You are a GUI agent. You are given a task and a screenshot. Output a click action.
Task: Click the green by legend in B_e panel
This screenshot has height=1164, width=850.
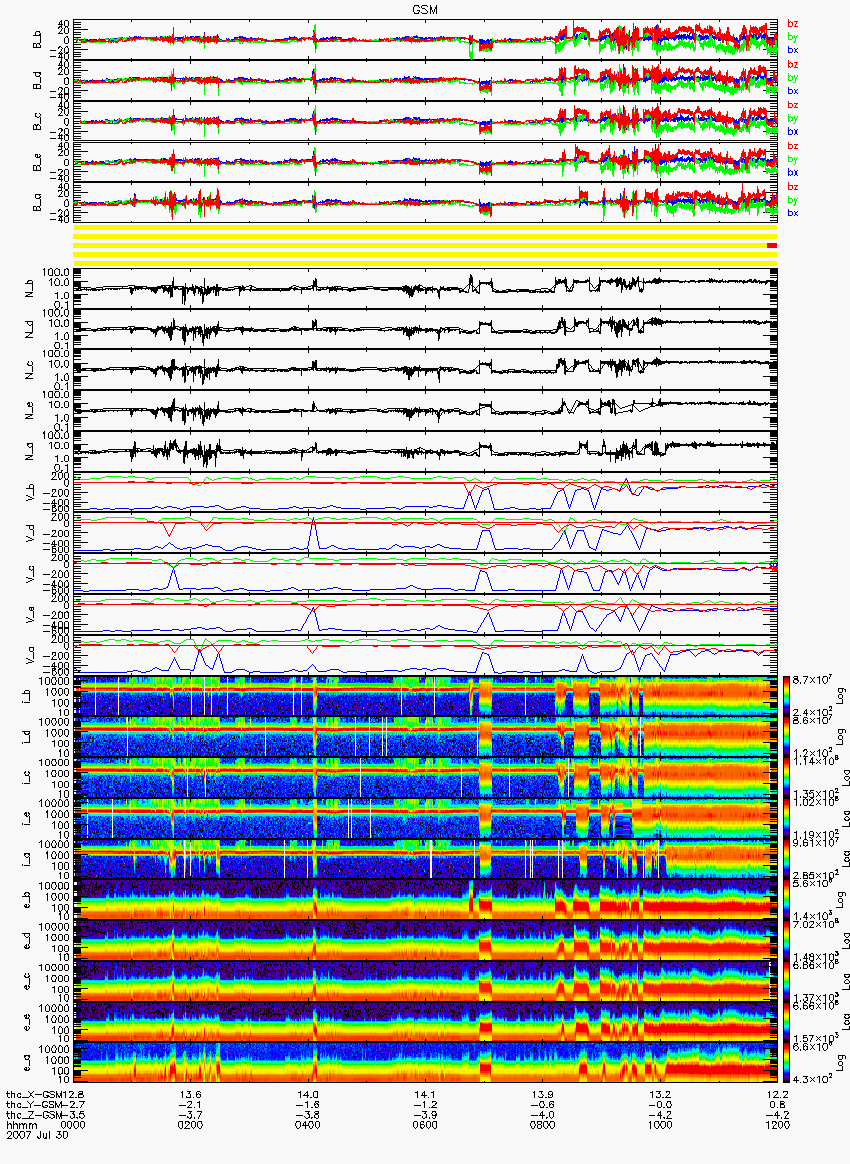[793, 159]
